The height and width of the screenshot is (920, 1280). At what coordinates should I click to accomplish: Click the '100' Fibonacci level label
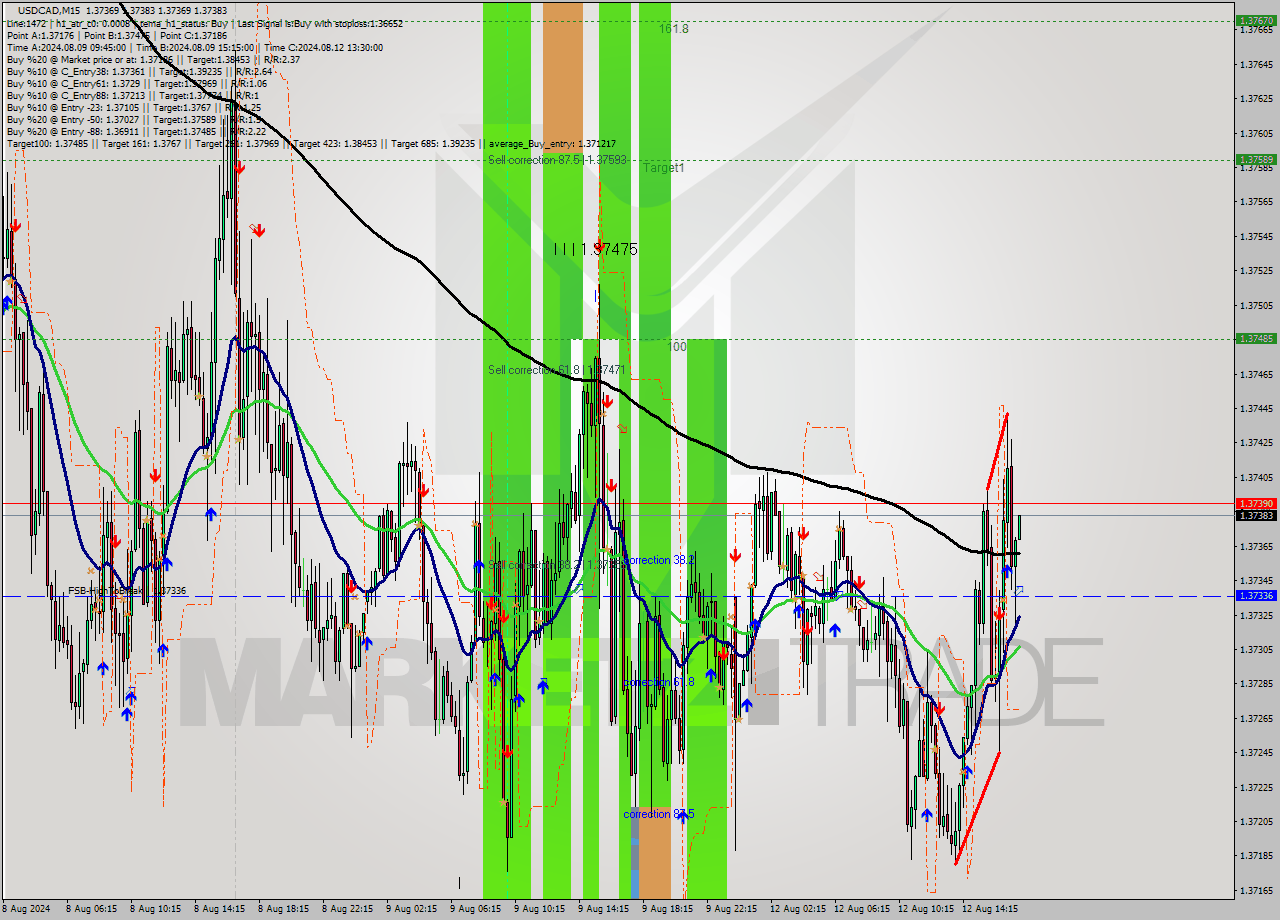pos(677,346)
